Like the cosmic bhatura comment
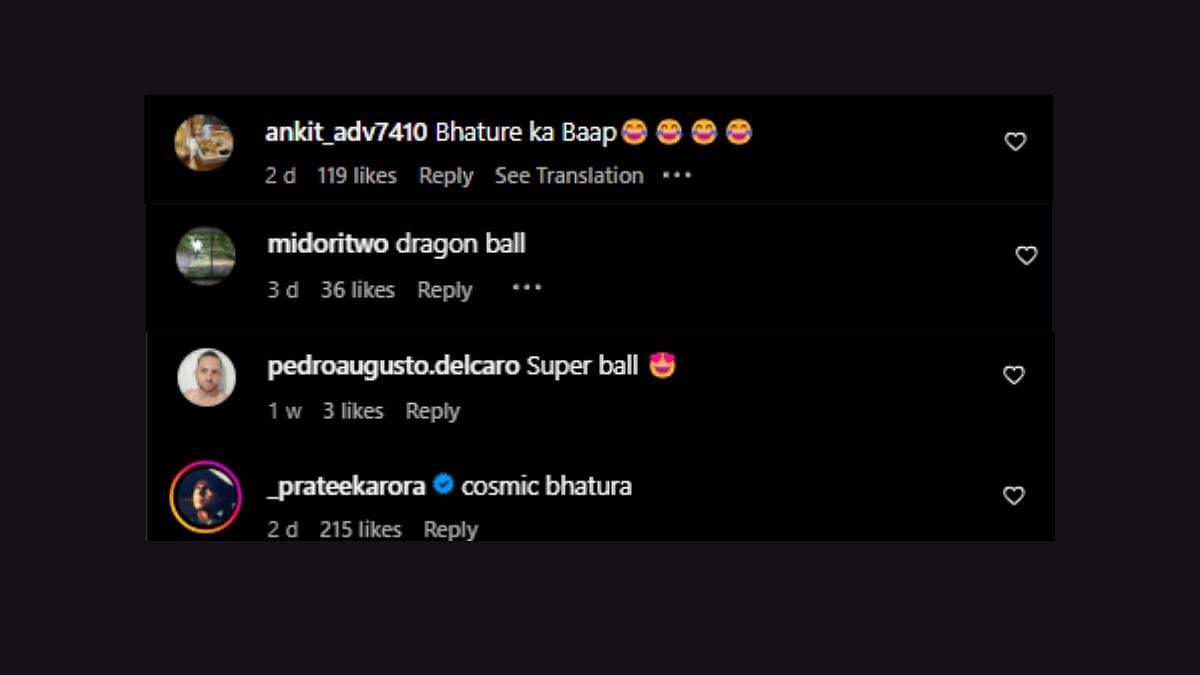1200x675 pixels. [x=1014, y=495]
